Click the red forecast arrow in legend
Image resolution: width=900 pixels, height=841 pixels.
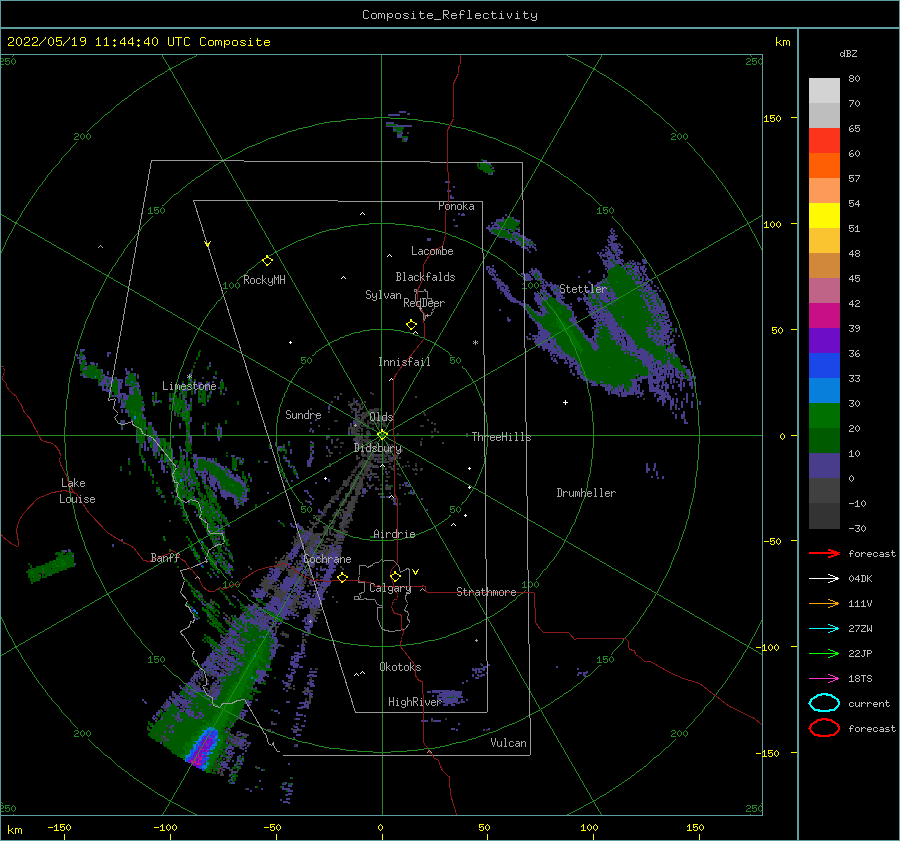point(824,553)
